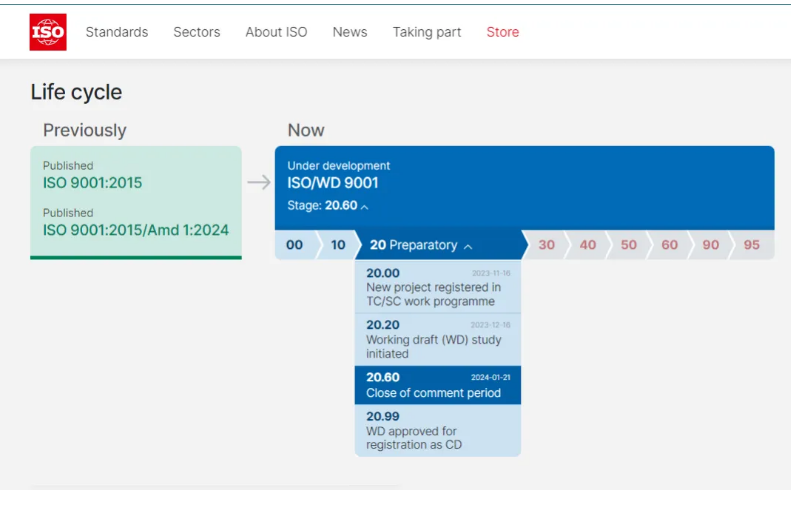Open the Sectors menu
791x514 pixels.
(x=196, y=32)
